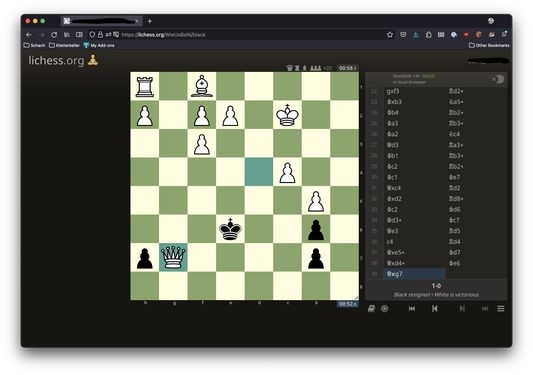533x375 pixels.
Task: Open the My Add-ons bookmark
Action: (99, 45)
